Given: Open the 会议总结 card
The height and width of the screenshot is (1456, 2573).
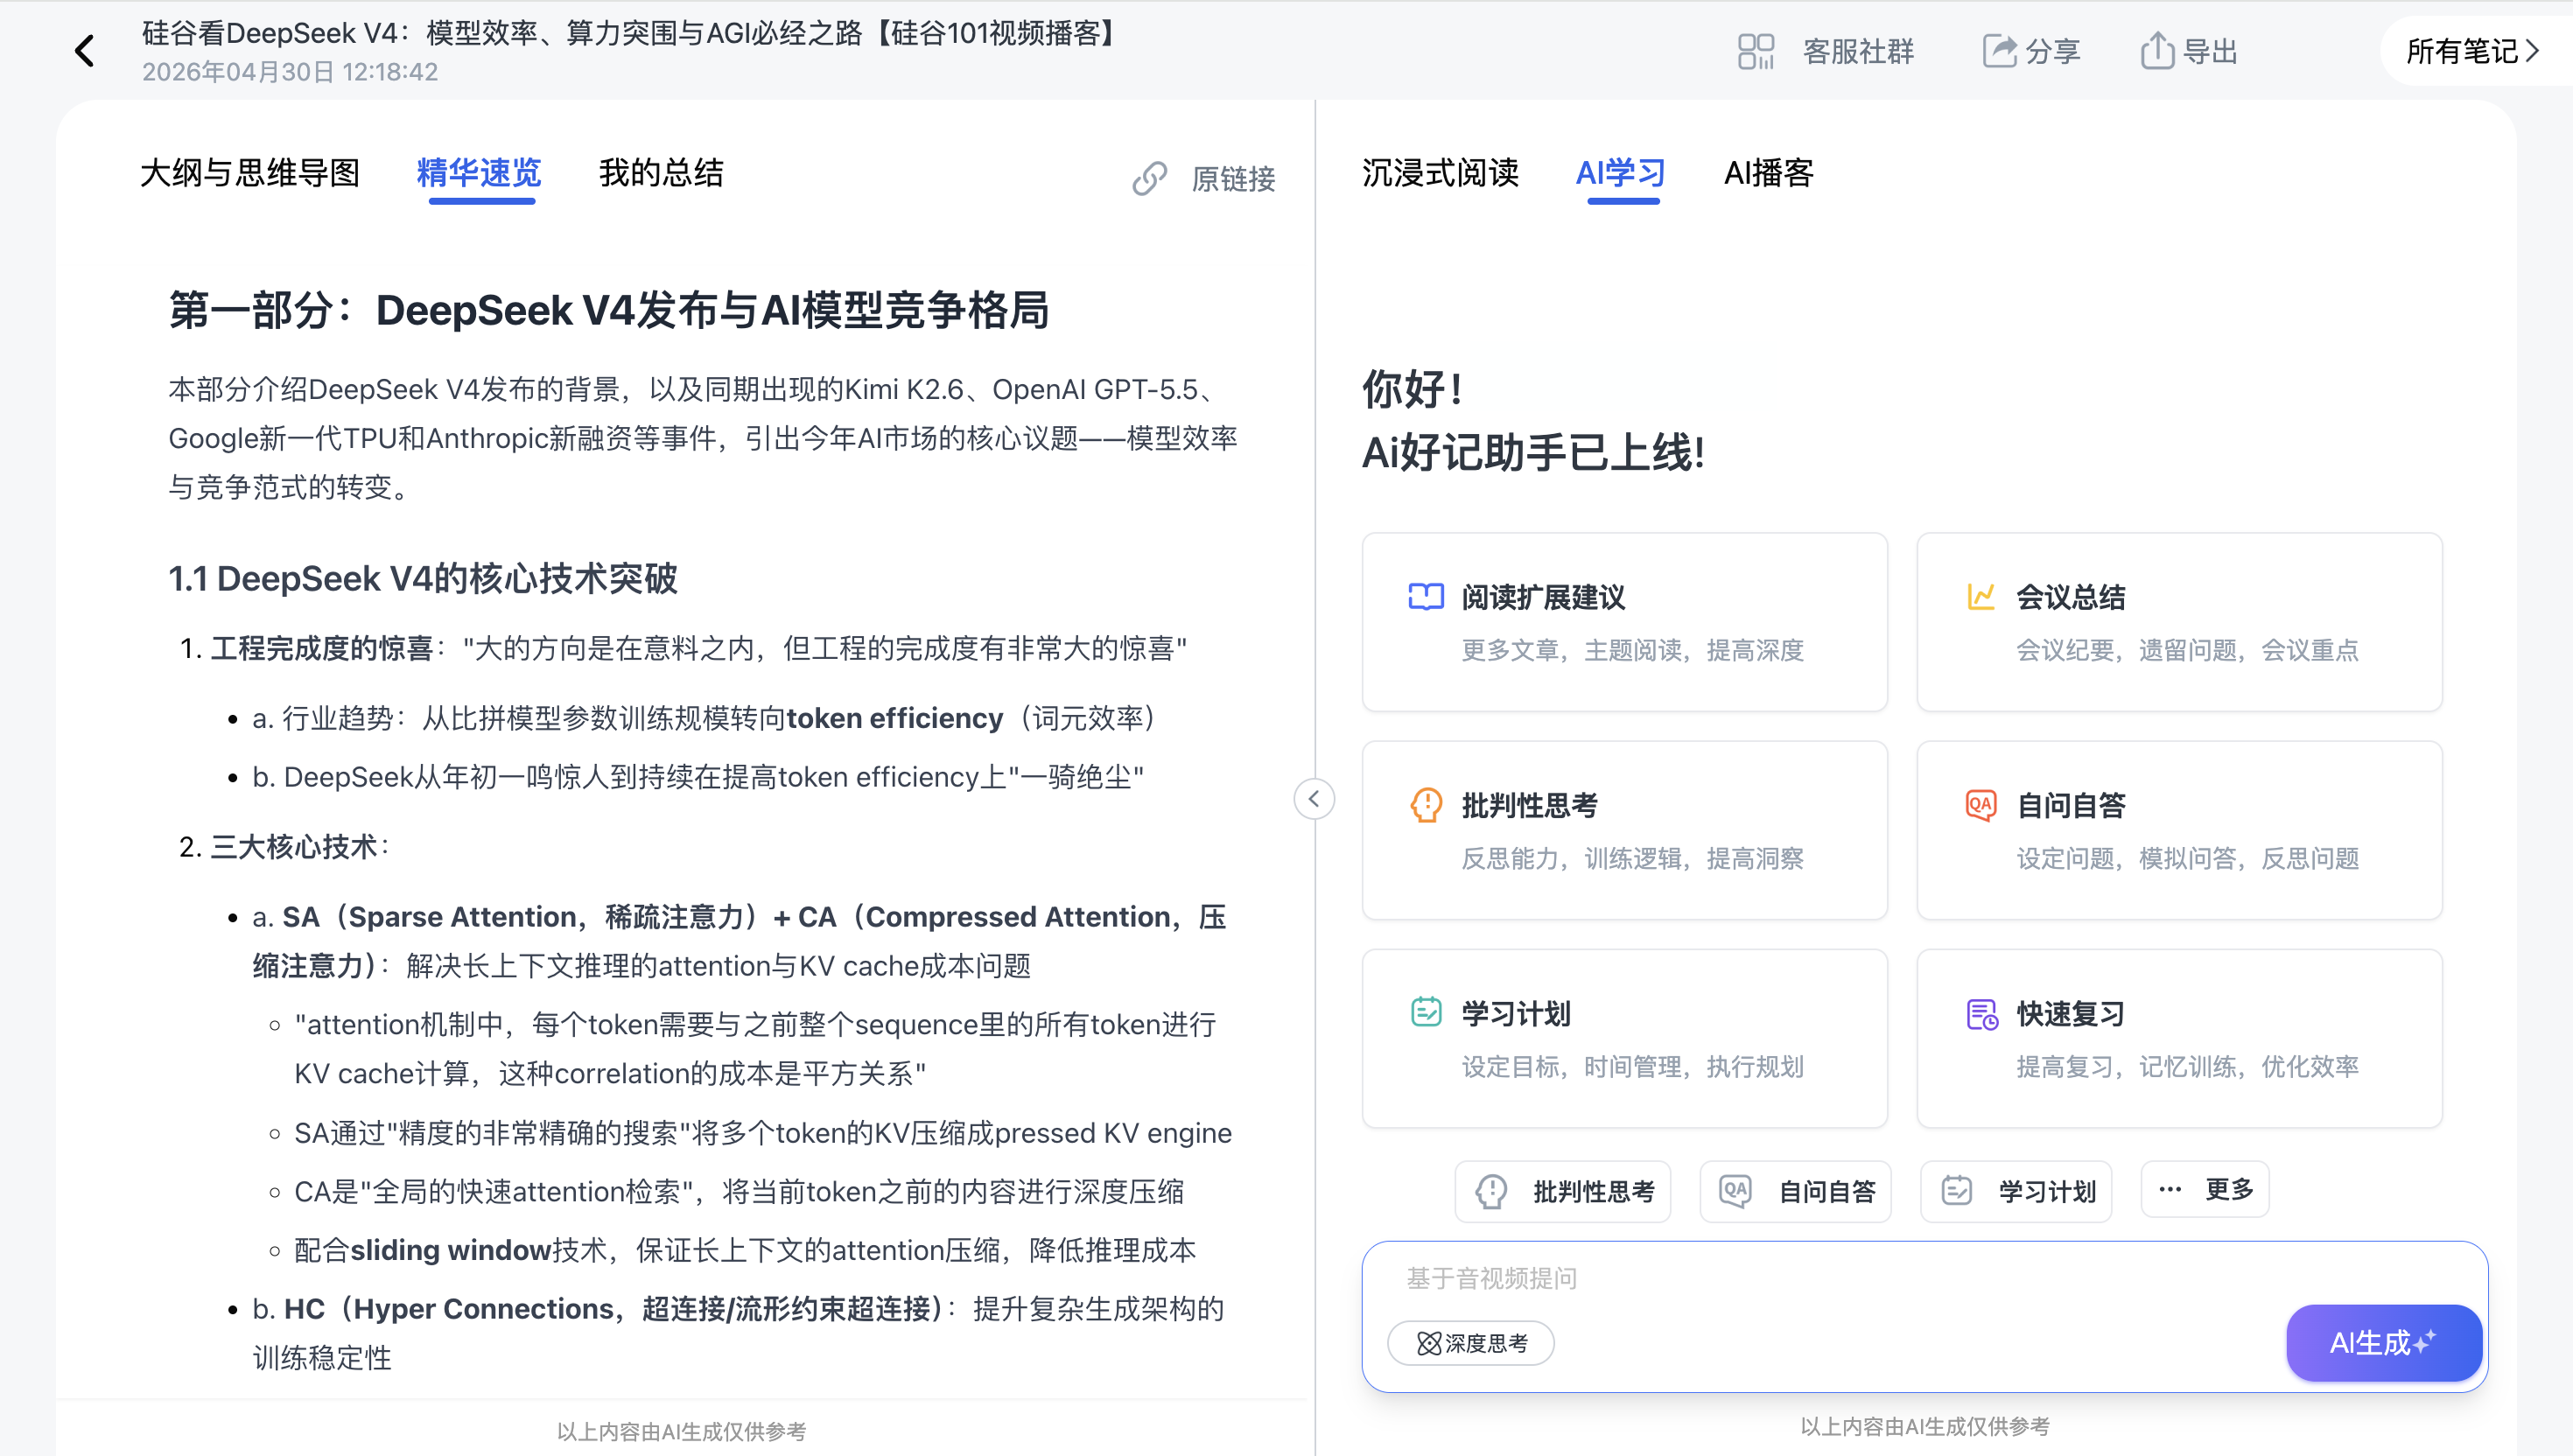Looking at the screenshot, I should tap(2180, 622).
